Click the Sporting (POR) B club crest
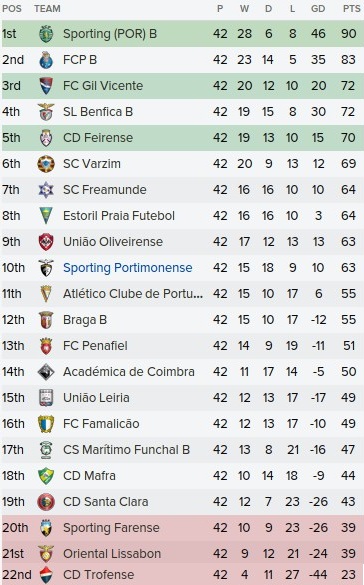The image size is (364, 585). (46, 34)
